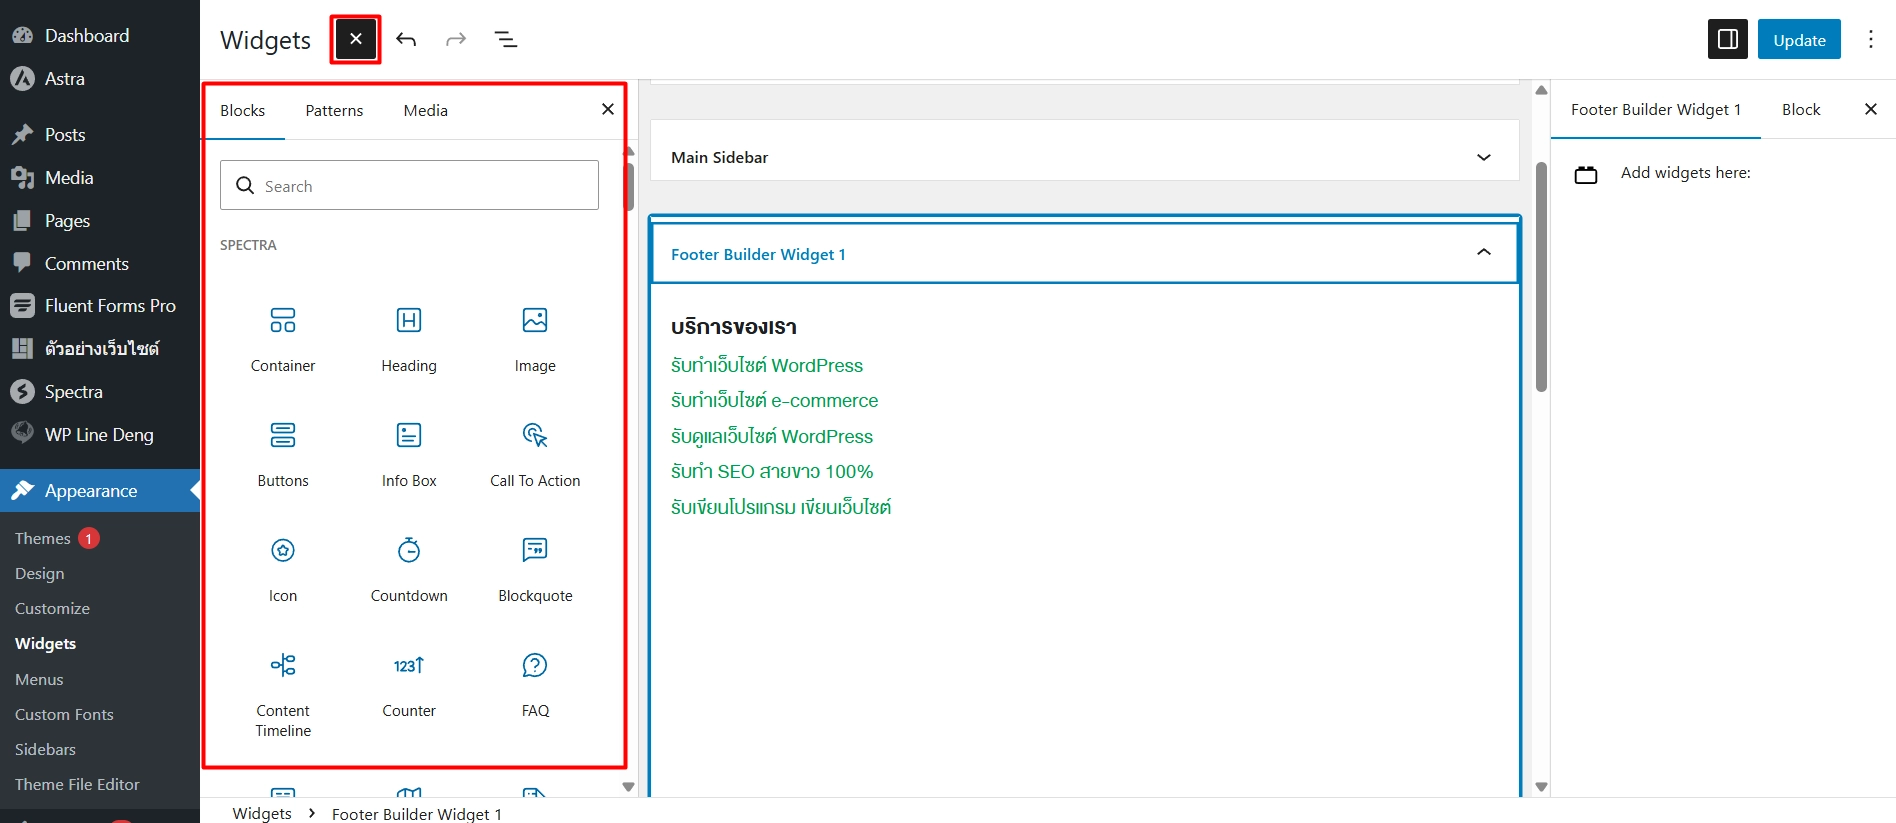The height and width of the screenshot is (823, 1896).
Task: Go to the Menus submenu
Action: (x=39, y=680)
